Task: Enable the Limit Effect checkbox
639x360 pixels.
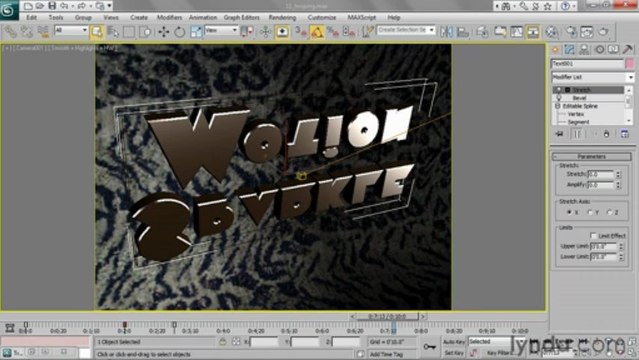Action: coord(593,236)
